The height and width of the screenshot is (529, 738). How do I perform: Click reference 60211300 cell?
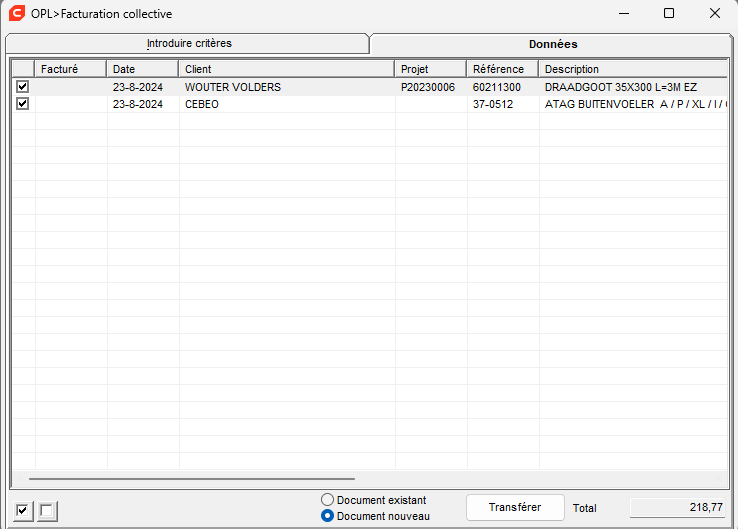click(503, 87)
